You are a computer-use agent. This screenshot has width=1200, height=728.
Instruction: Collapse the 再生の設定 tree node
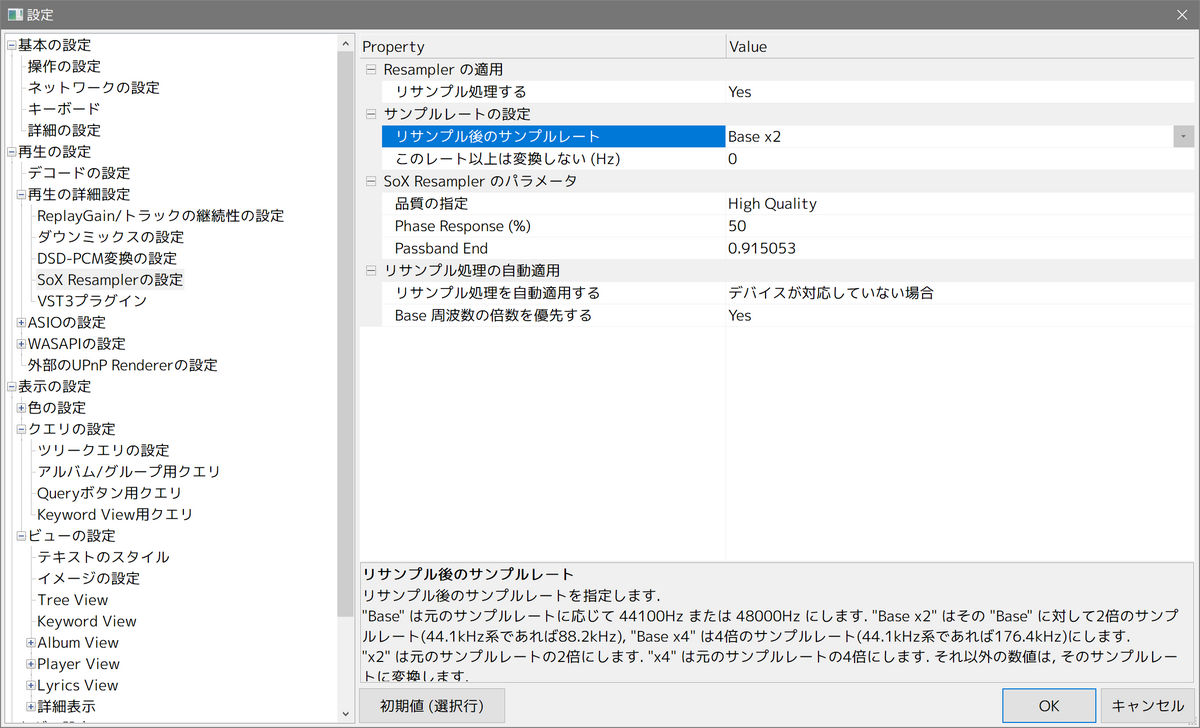click(11, 152)
